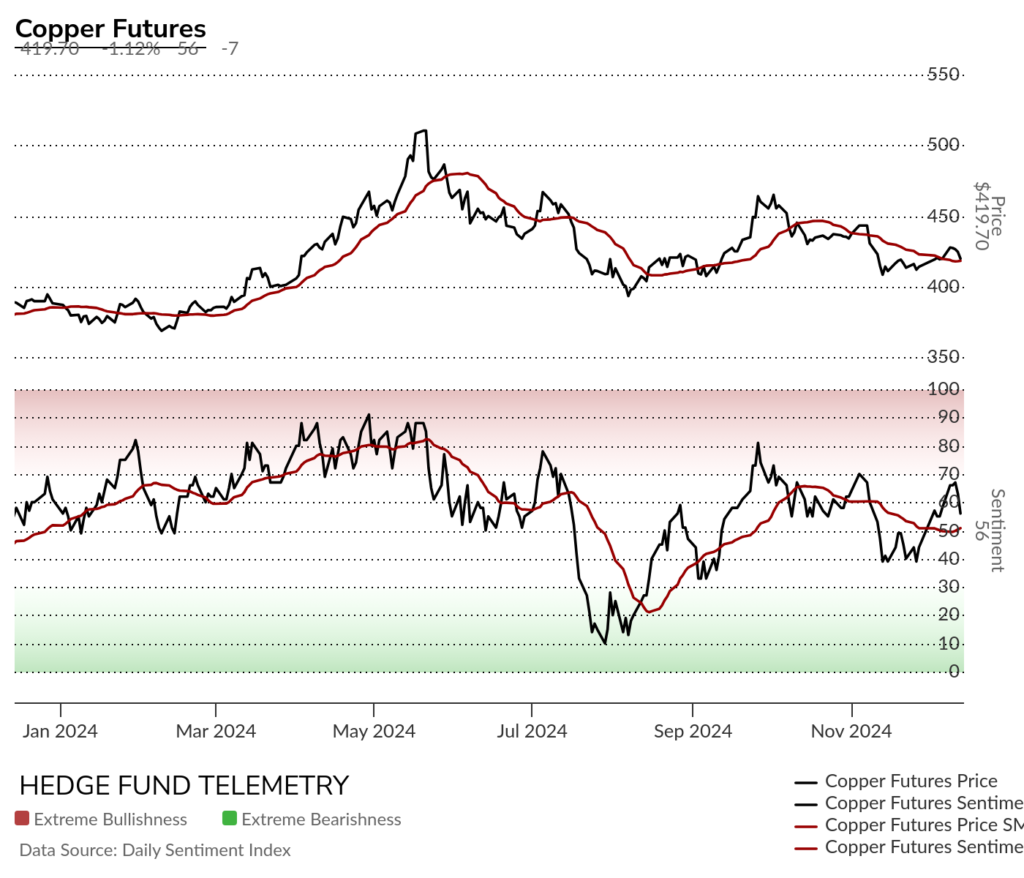The image size is (1024, 878).
Task: Click the Extreme Bearishness green swatch
Action: pyautogui.click(x=229, y=818)
